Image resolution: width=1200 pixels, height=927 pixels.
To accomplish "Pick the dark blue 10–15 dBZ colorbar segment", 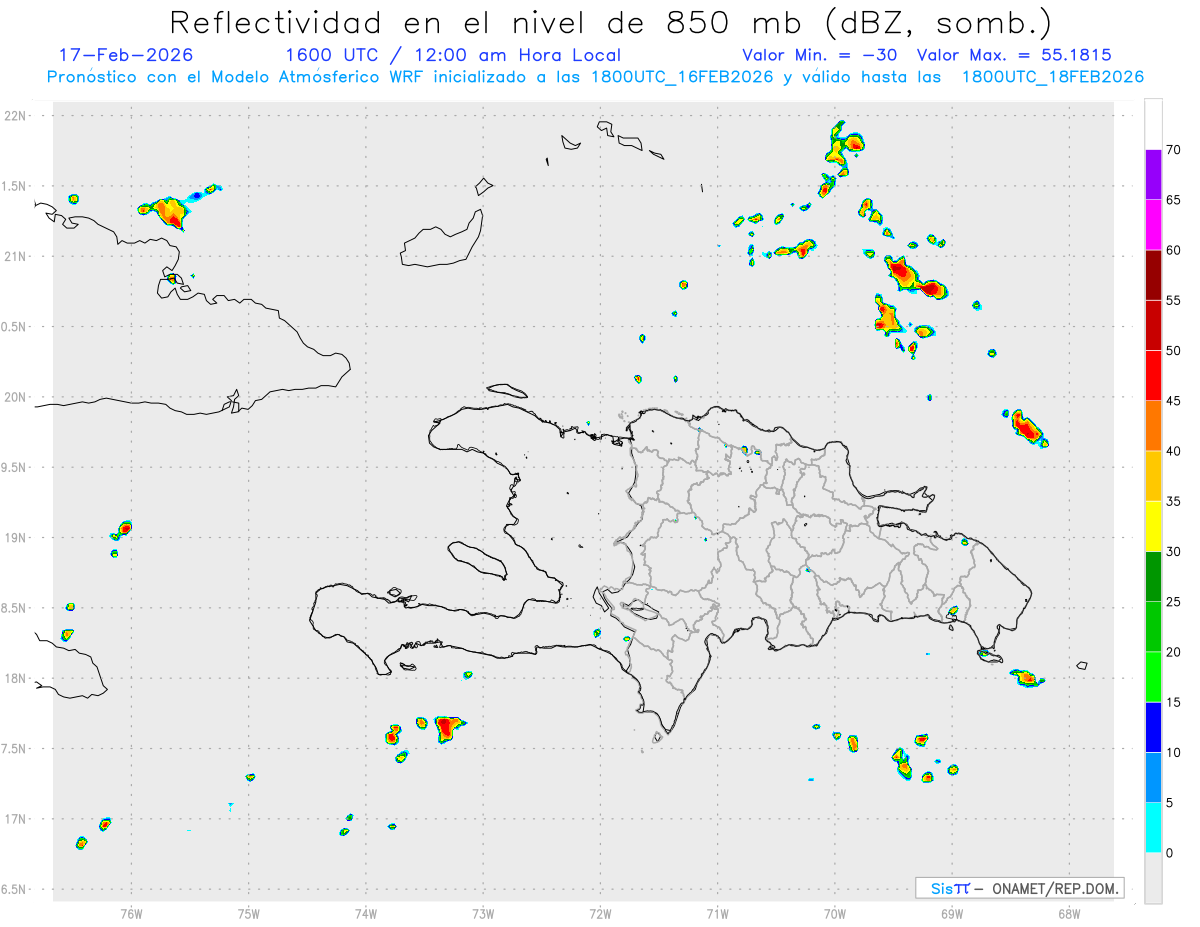I will click(x=1153, y=727).
